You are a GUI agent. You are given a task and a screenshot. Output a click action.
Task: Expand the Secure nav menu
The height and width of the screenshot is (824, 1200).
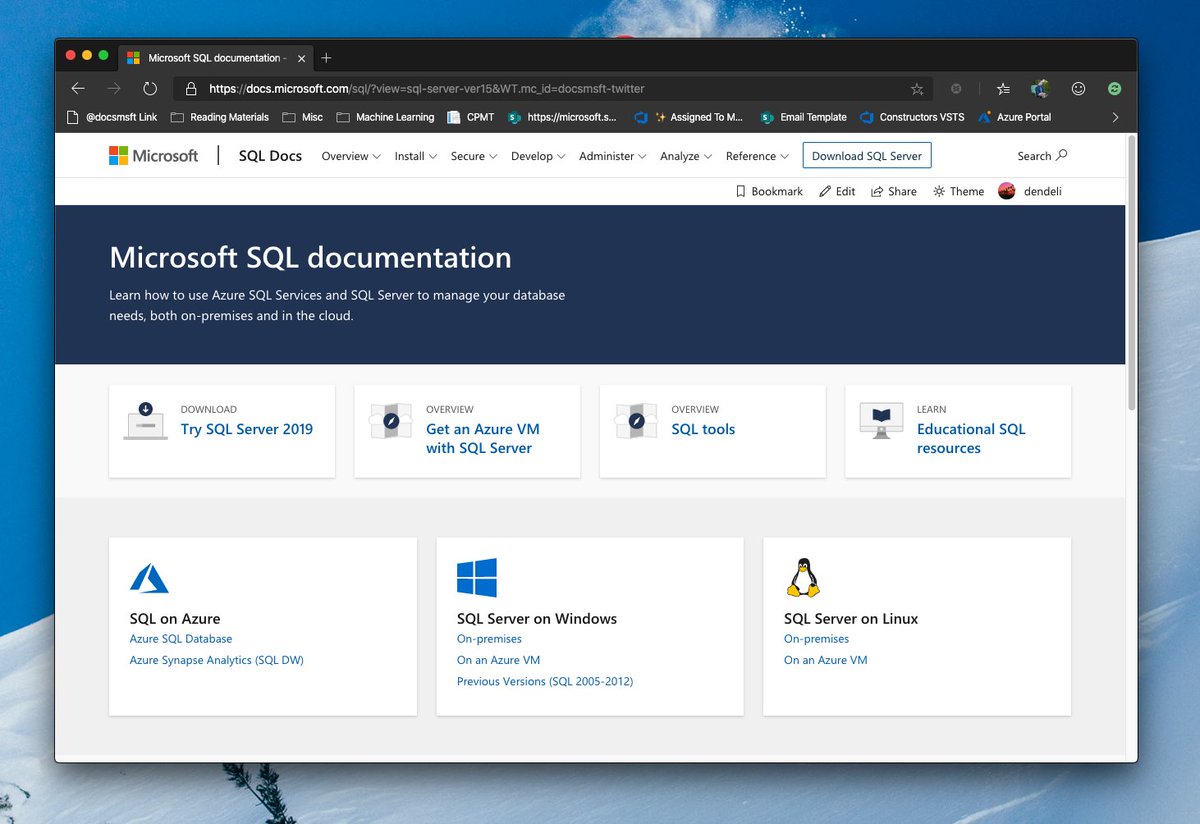474,156
